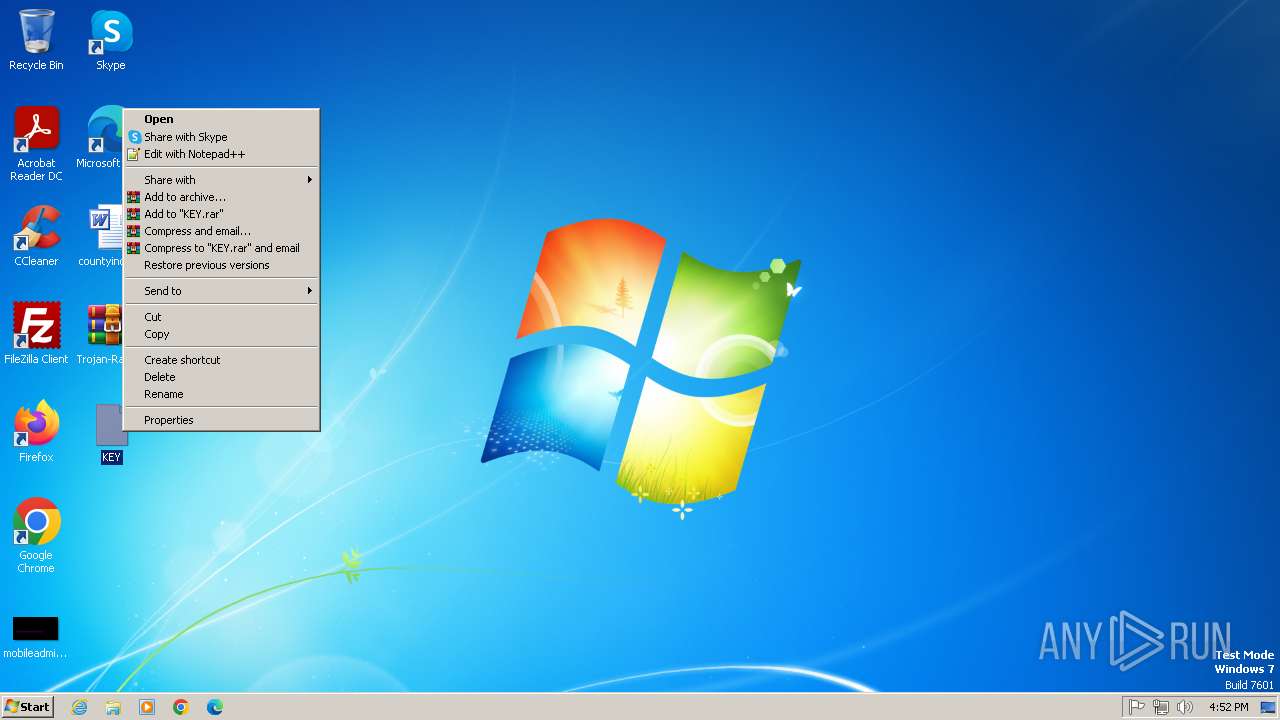Open the Google Chrome desktop shortcut
Viewport: 1280px width, 720px height.
pos(36,536)
